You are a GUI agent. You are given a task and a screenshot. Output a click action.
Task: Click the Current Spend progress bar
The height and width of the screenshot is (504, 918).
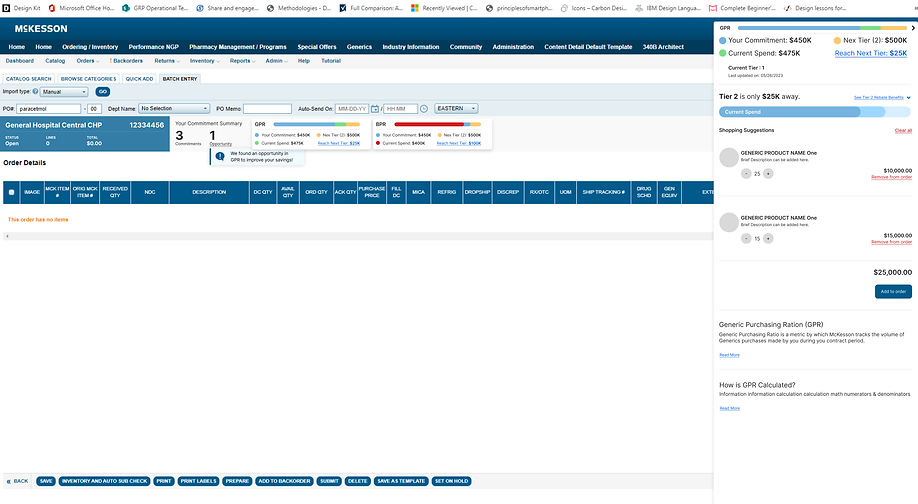[x=814, y=112]
